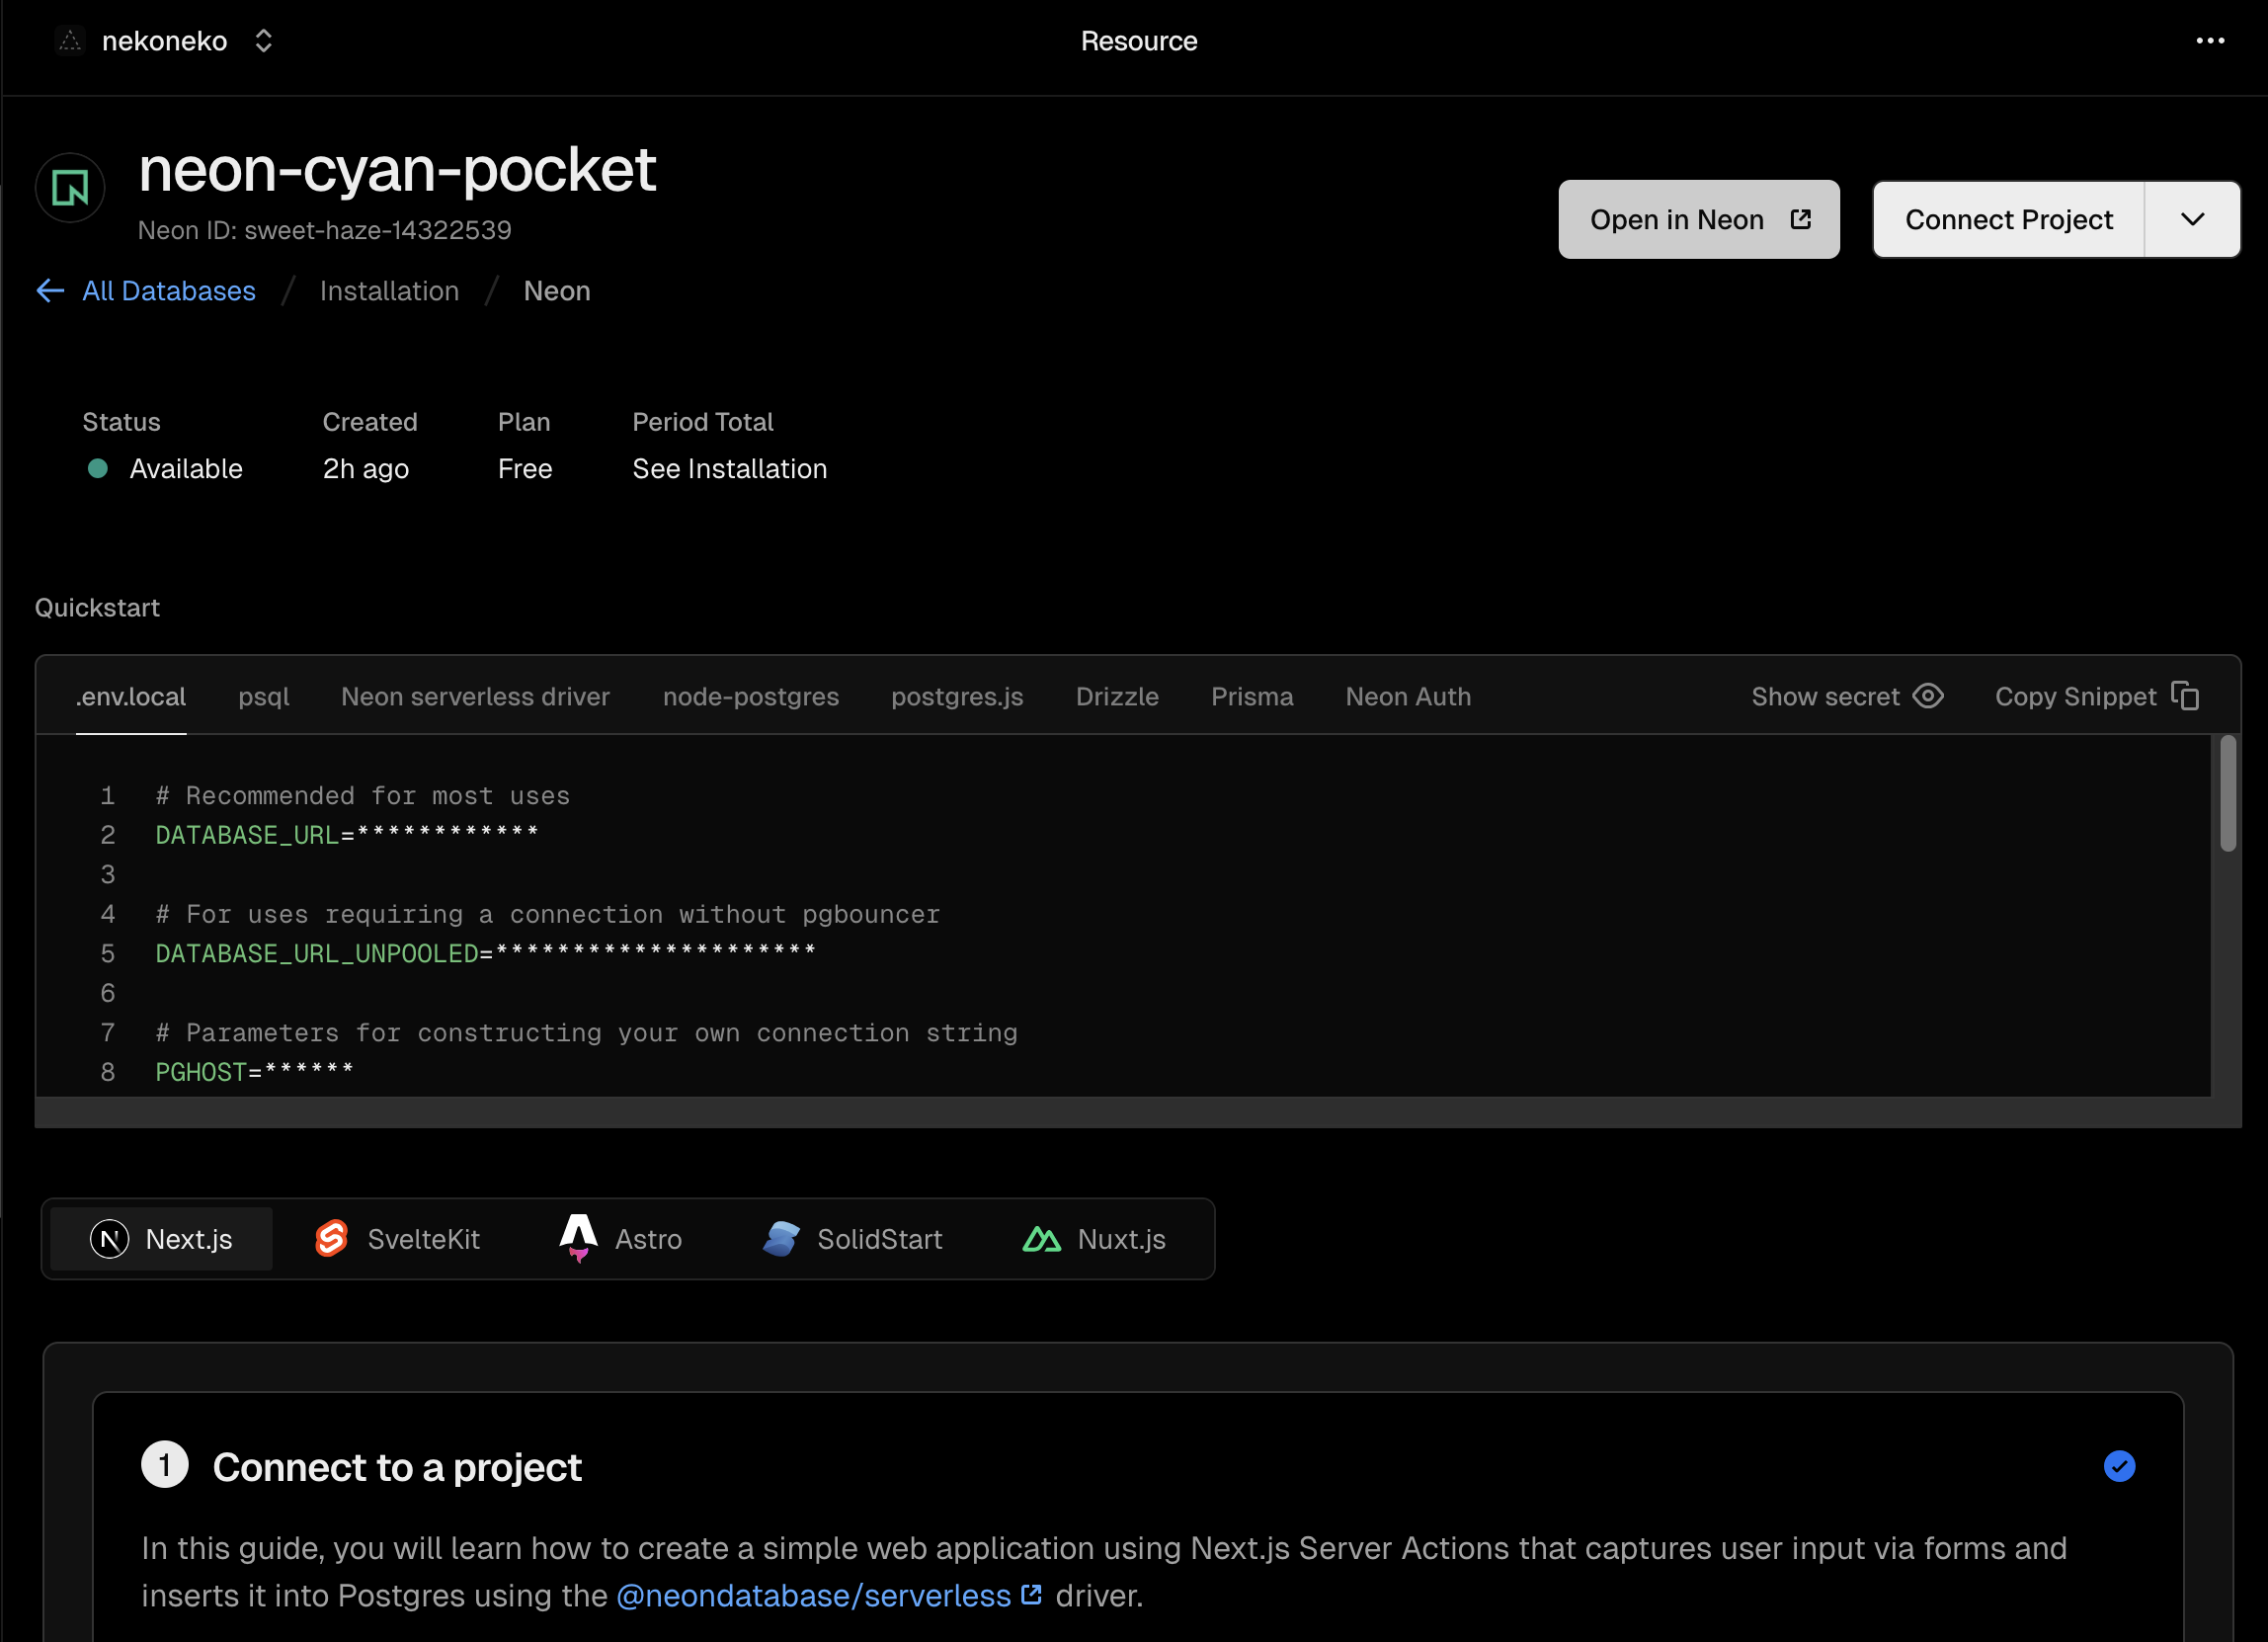The height and width of the screenshot is (1642, 2268).
Task: Click the Free plan value
Action: 525,468
